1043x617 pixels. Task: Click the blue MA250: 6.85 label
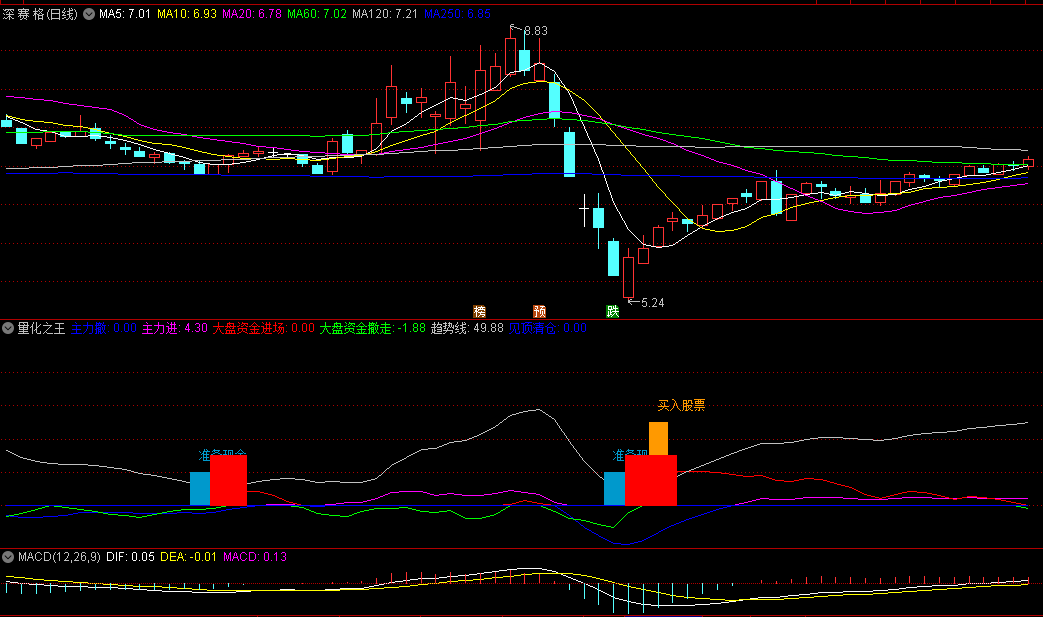(x=458, y=13)
